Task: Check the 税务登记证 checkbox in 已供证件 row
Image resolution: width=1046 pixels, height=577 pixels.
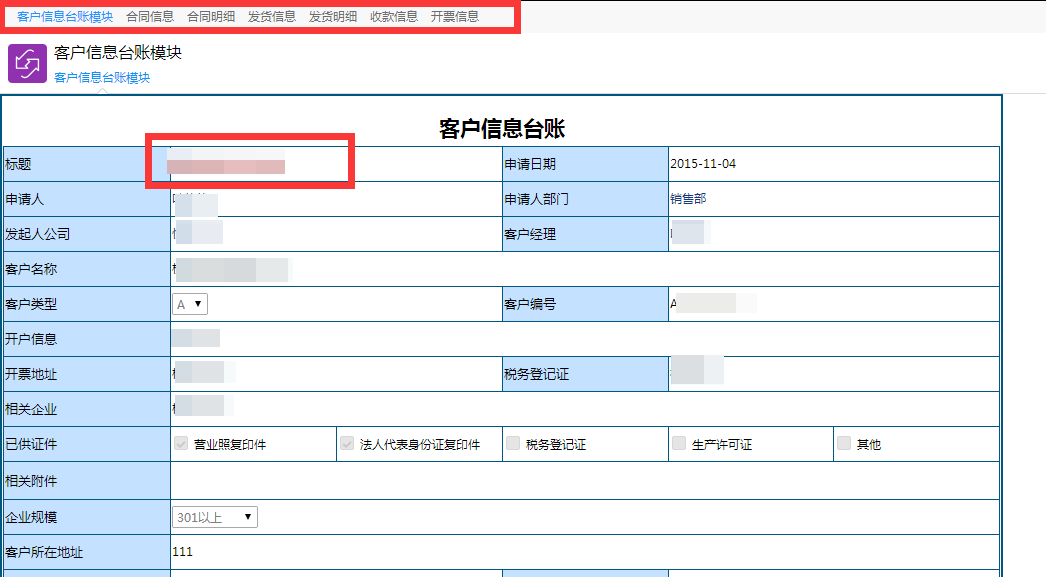Action: [513, 444]
